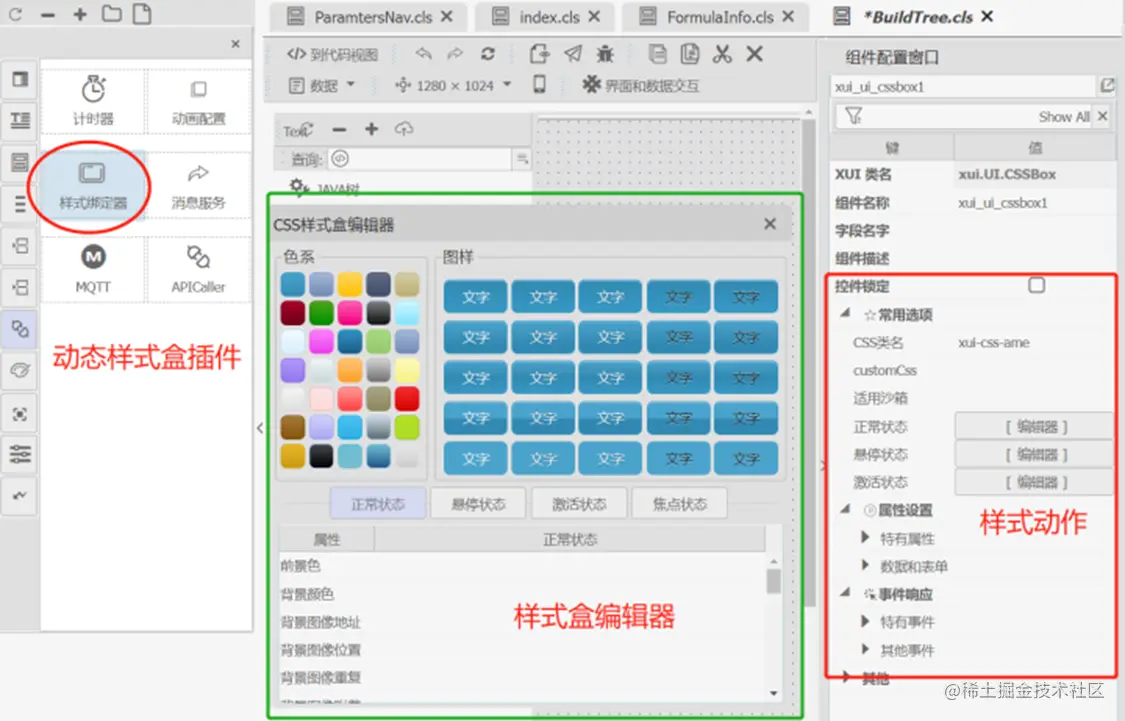
Task: Click the pop-out icon beside xui_ui_cssbox1 field
Action: click(1107, 86)
